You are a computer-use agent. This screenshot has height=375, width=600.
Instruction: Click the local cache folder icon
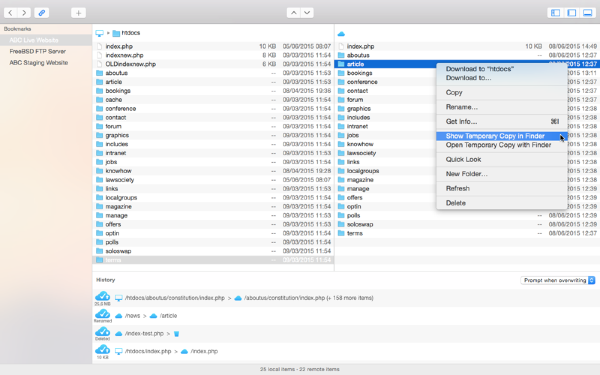[99, 99]
